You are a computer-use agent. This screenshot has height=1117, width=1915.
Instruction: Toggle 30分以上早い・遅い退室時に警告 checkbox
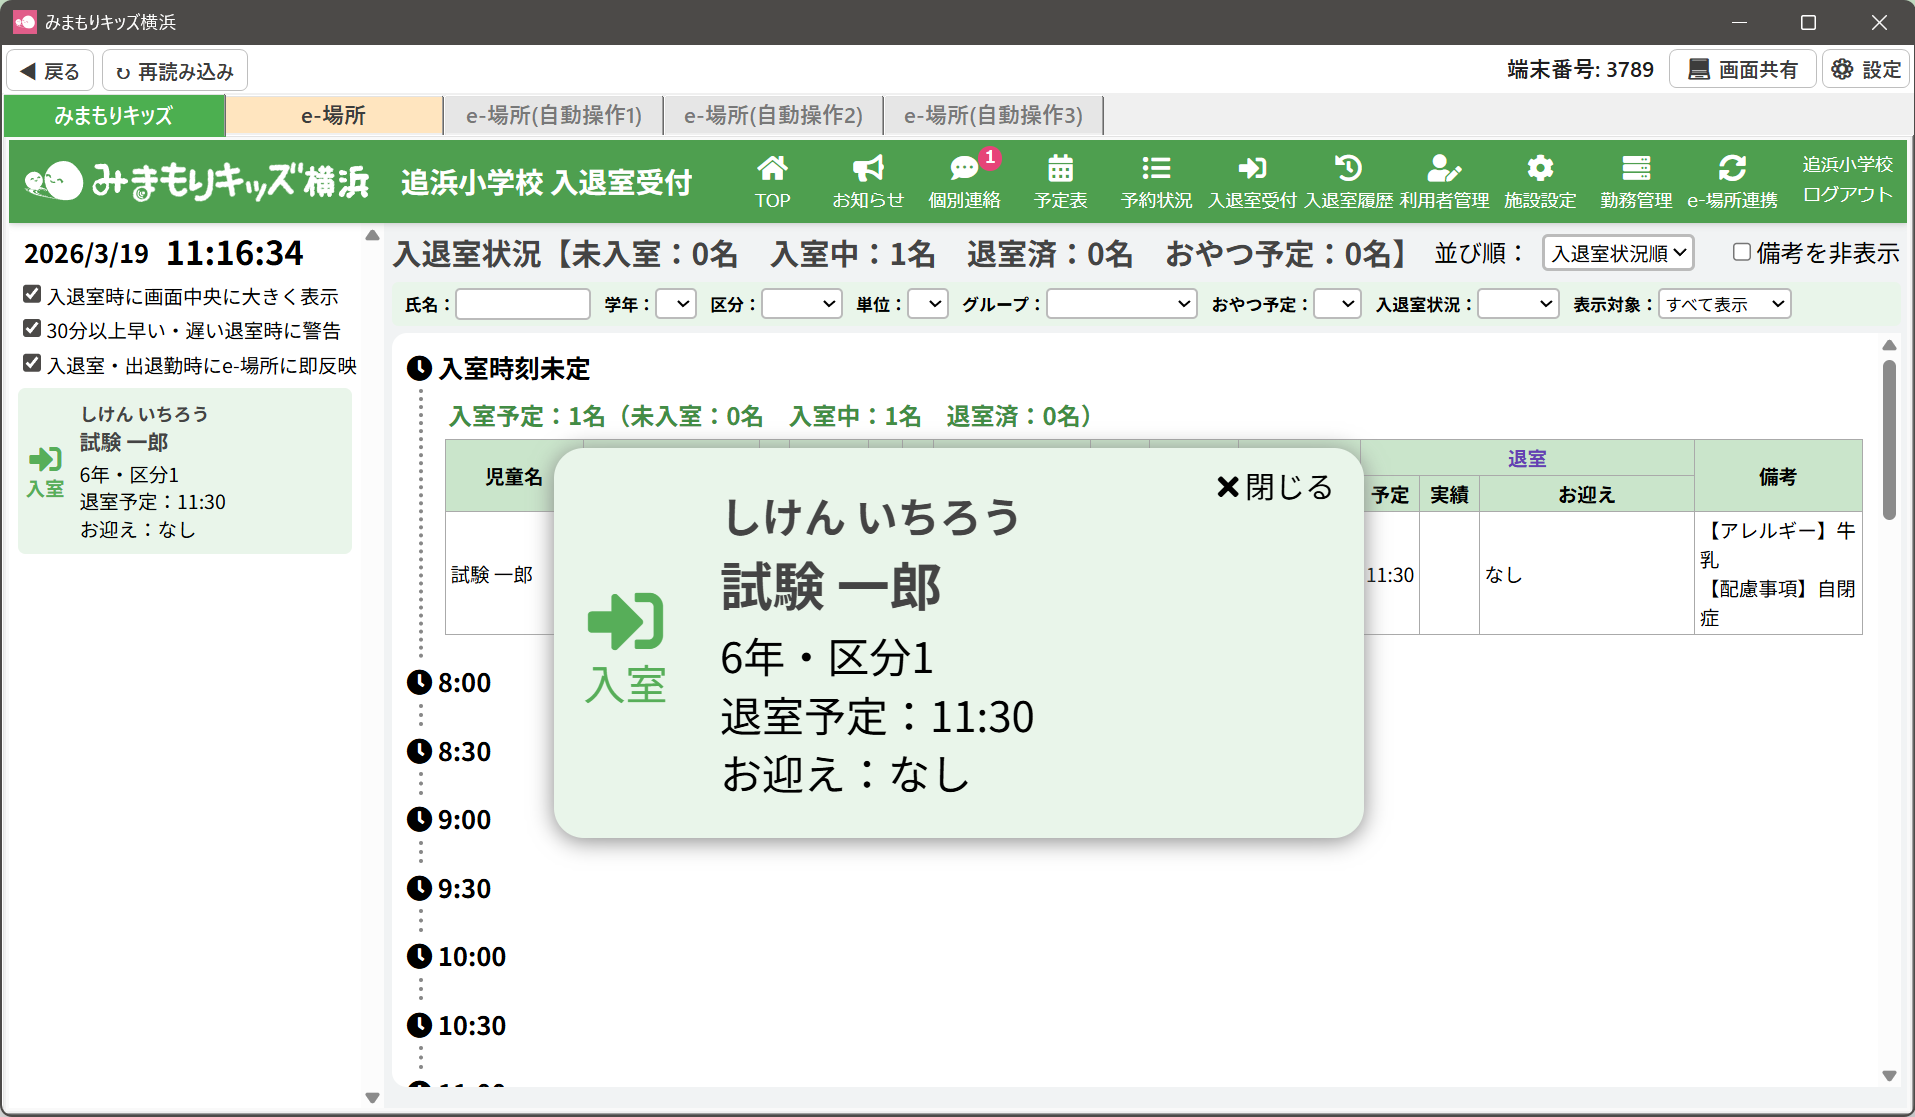pos(32,329)
